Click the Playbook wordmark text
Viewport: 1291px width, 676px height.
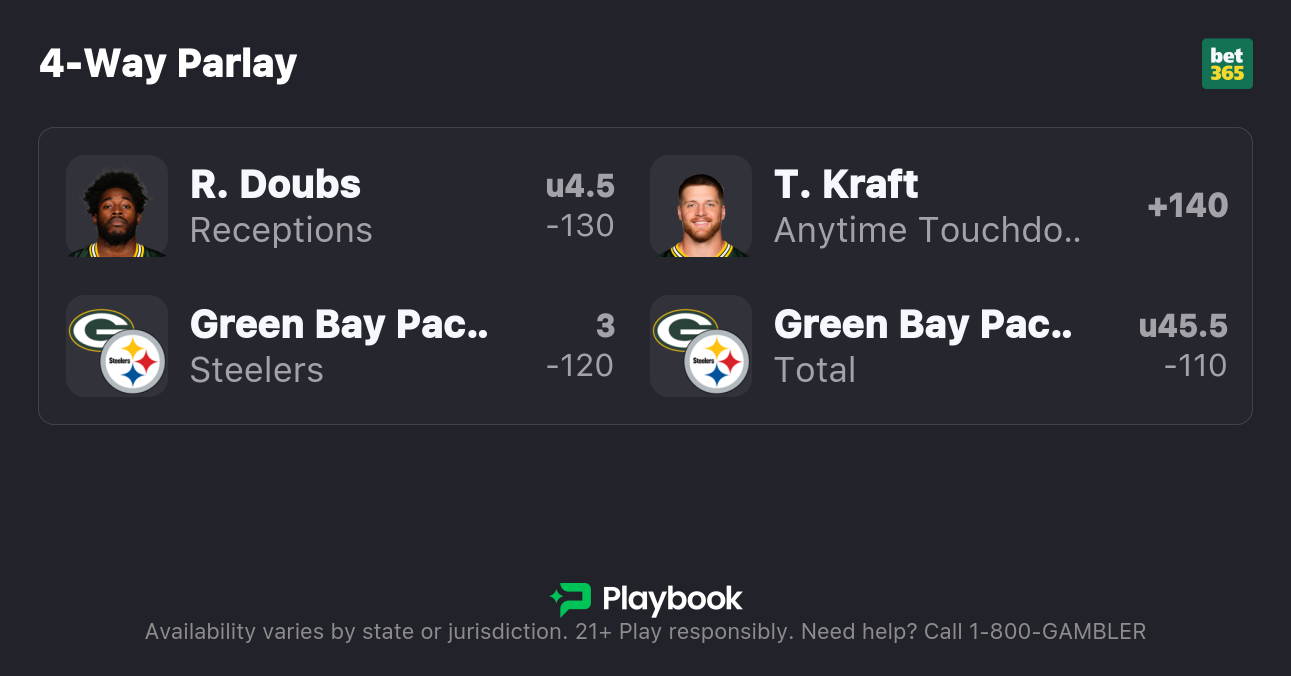click(x=672, y=599)
